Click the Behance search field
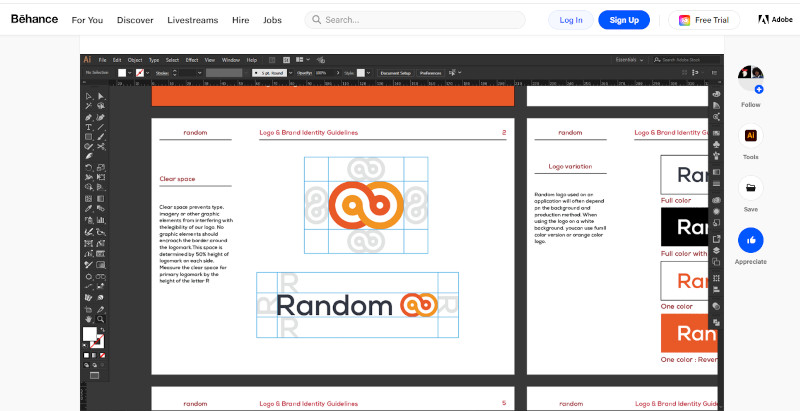This screenshot has height=411, width=800. [415, 20]
